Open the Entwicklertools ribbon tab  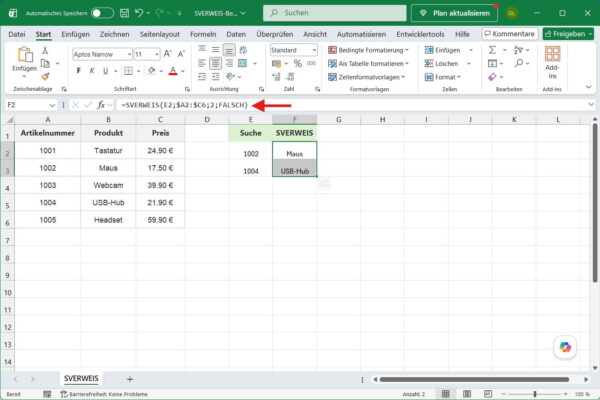point(420,34)
